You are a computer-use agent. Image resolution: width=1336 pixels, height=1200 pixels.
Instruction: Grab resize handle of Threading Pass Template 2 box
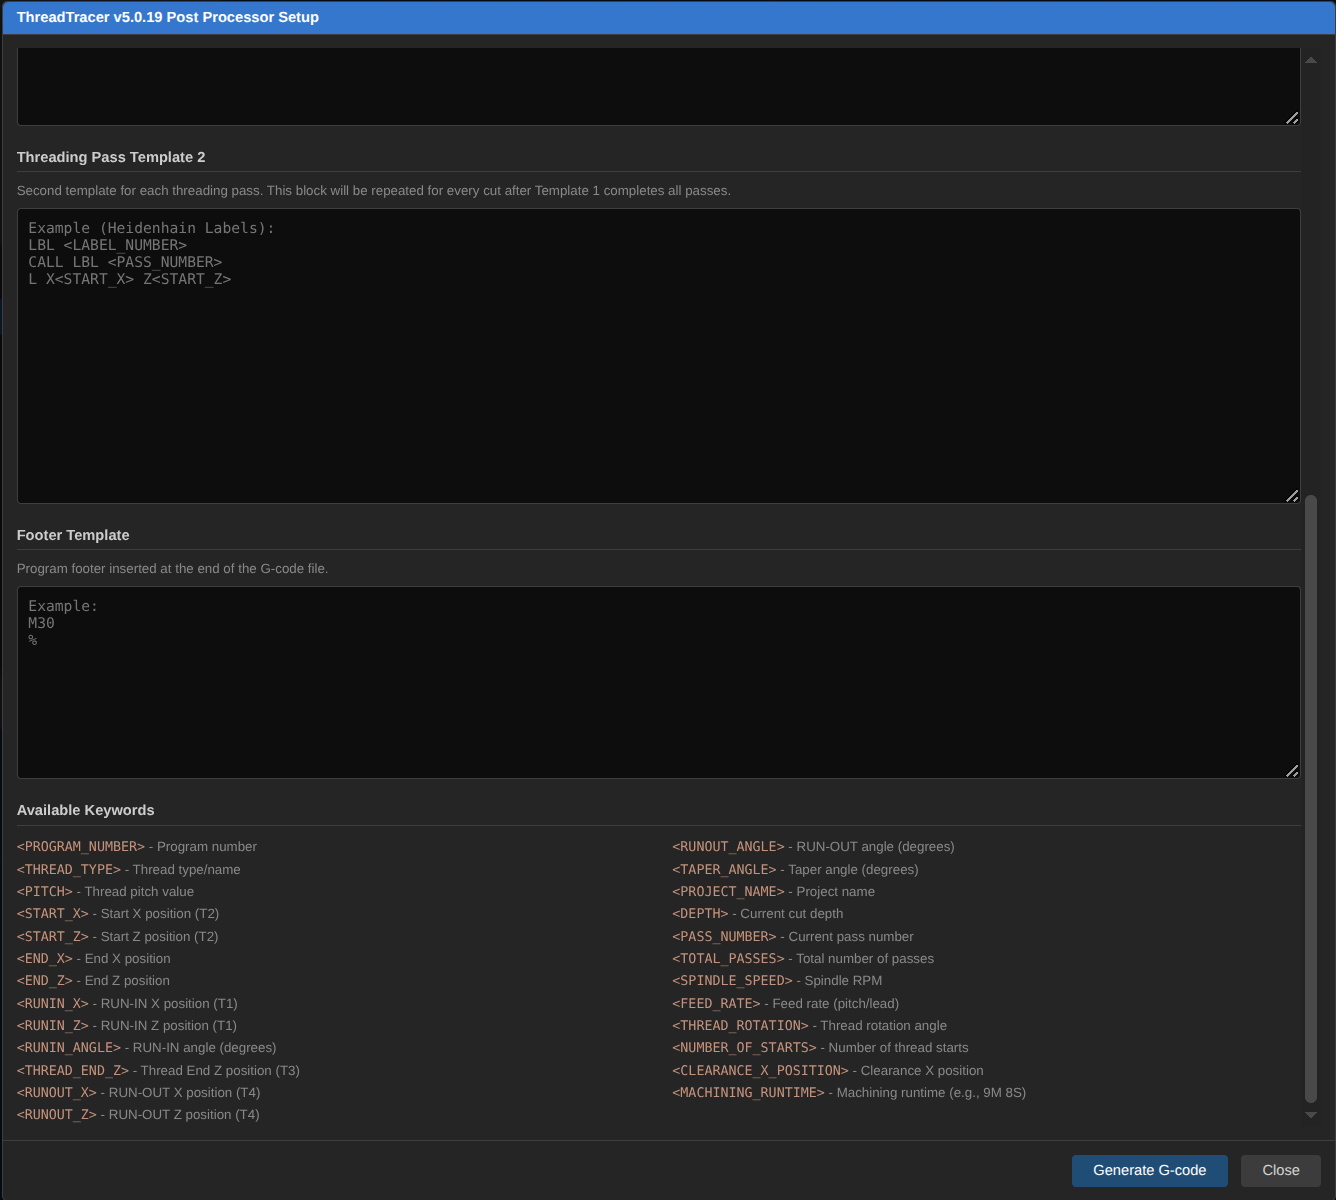[1292, 496]
